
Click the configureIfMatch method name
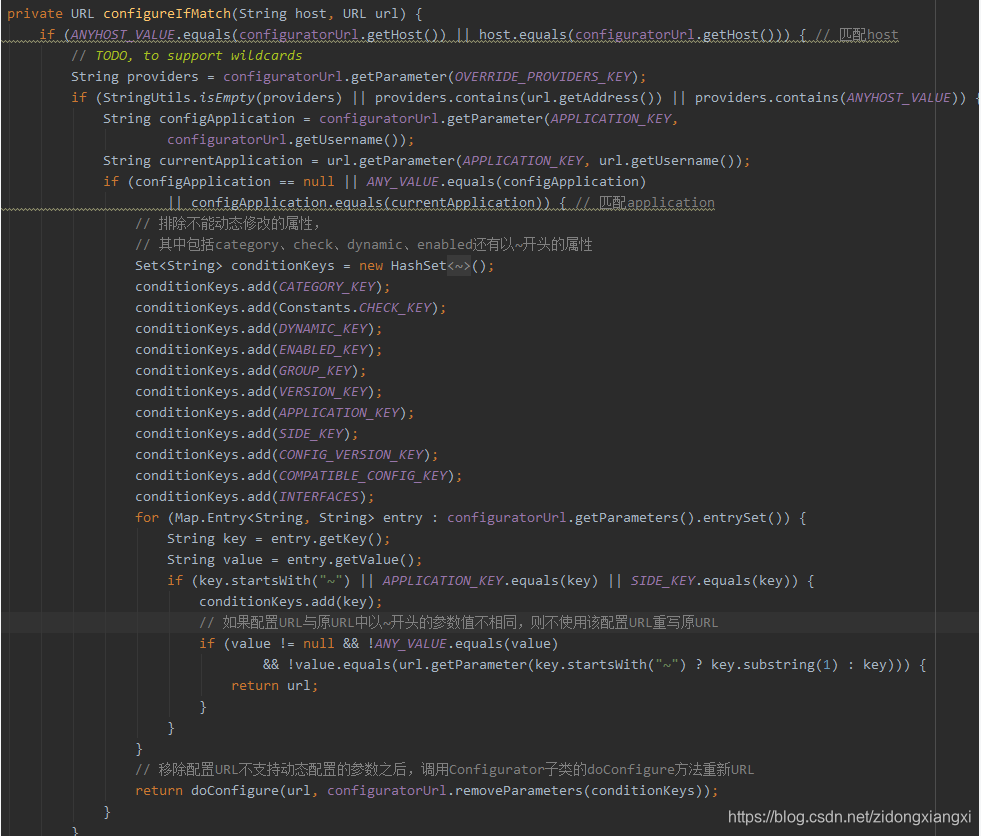(x=167, y=14)
